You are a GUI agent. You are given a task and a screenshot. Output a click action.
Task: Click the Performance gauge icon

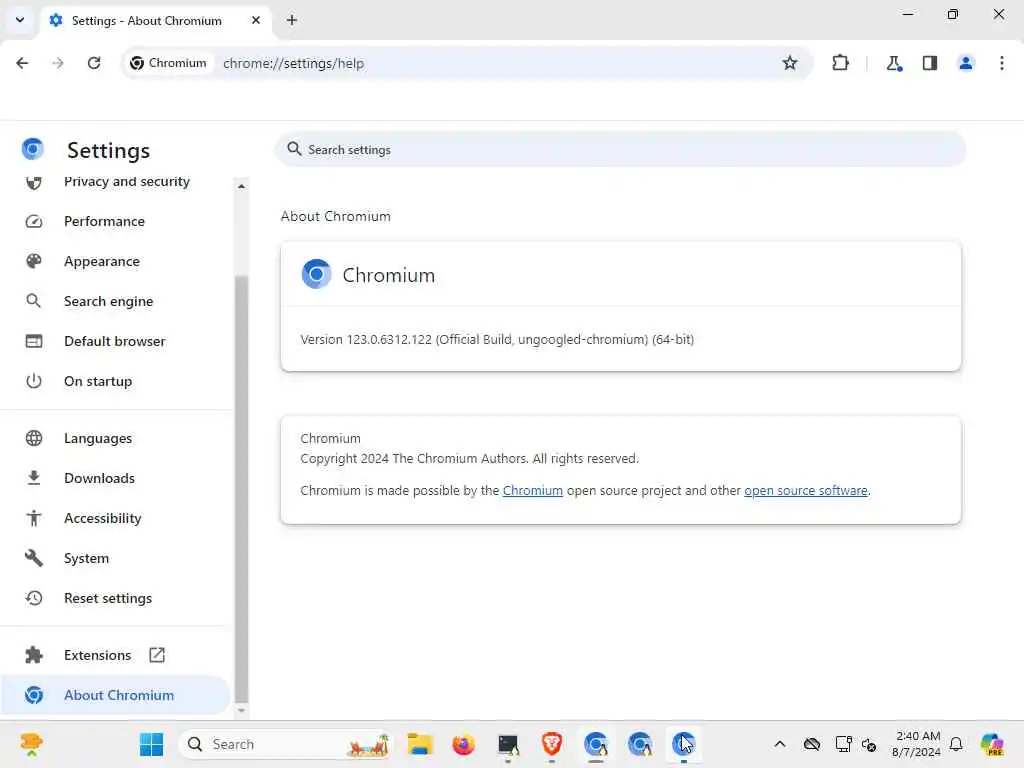pos(34,221)
